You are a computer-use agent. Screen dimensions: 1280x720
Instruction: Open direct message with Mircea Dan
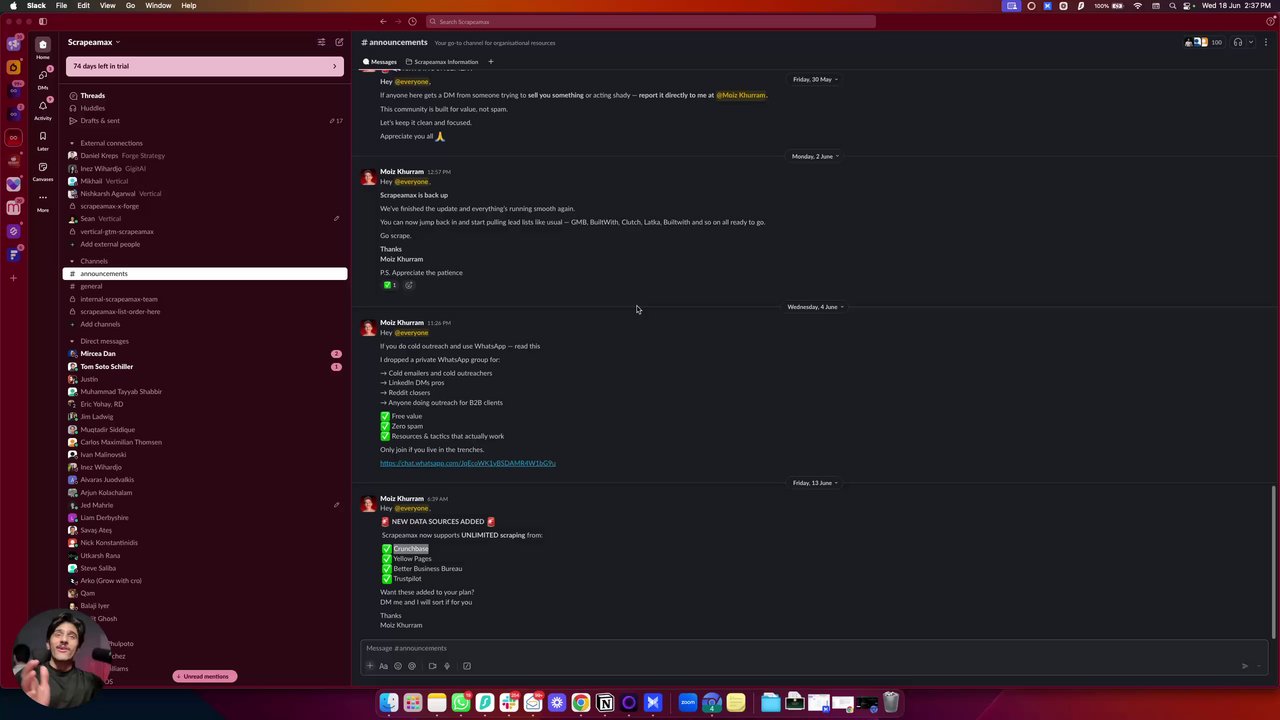98,354
